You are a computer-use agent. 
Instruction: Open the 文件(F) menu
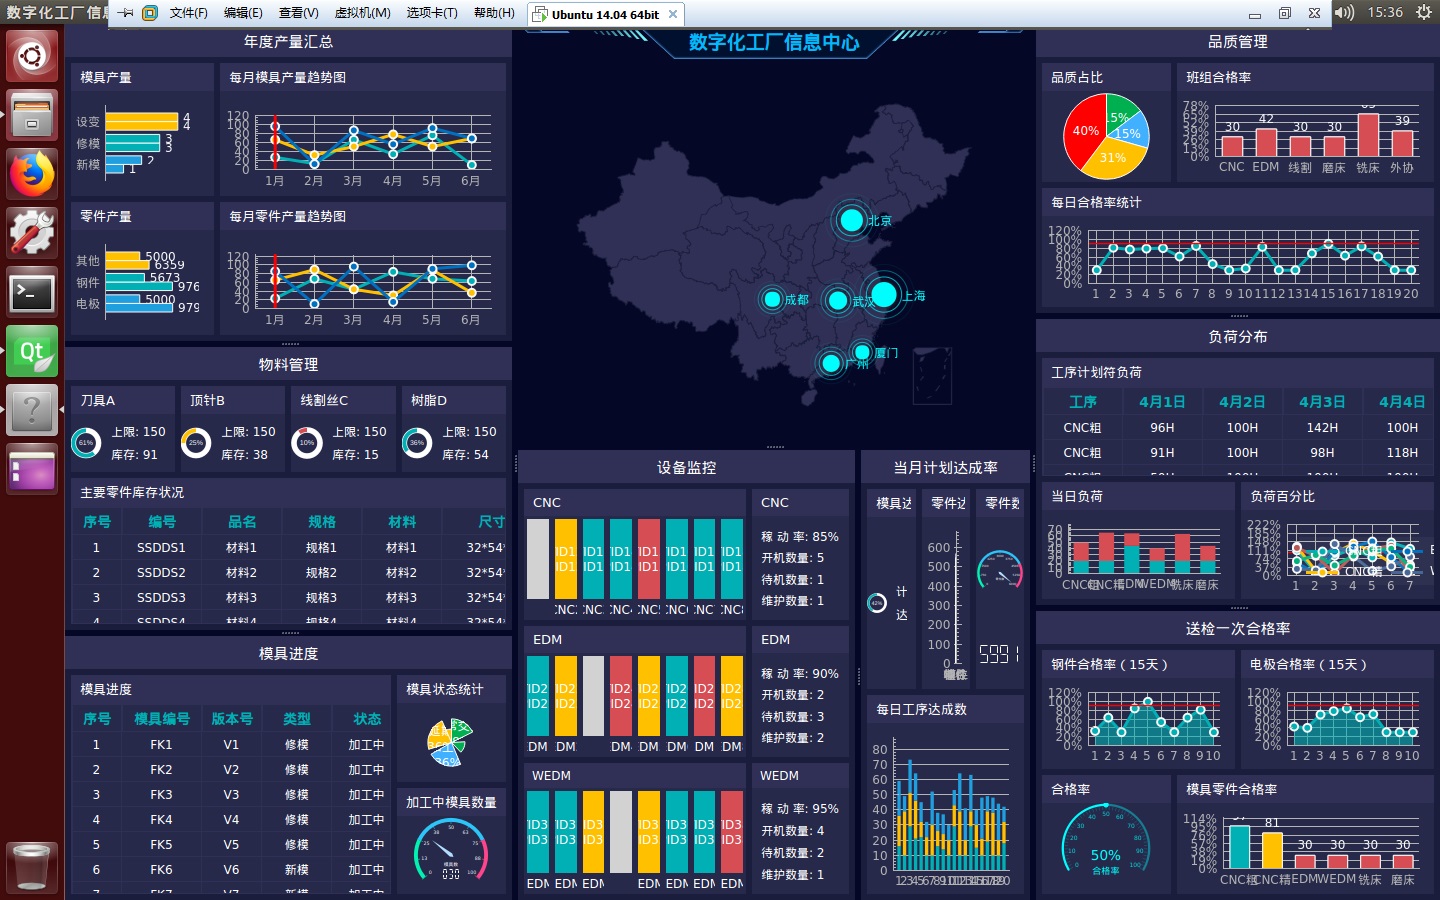(188, 13)
